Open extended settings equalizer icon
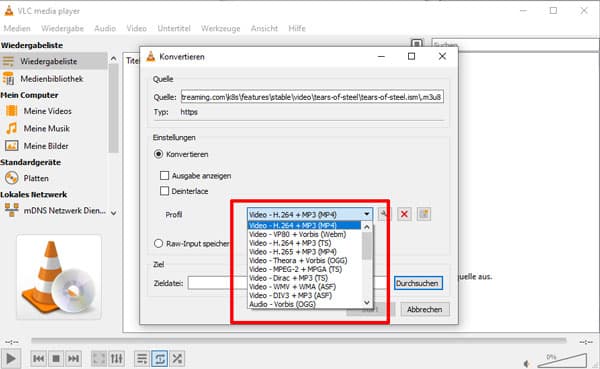600x369 pixels. click(116, 359)
